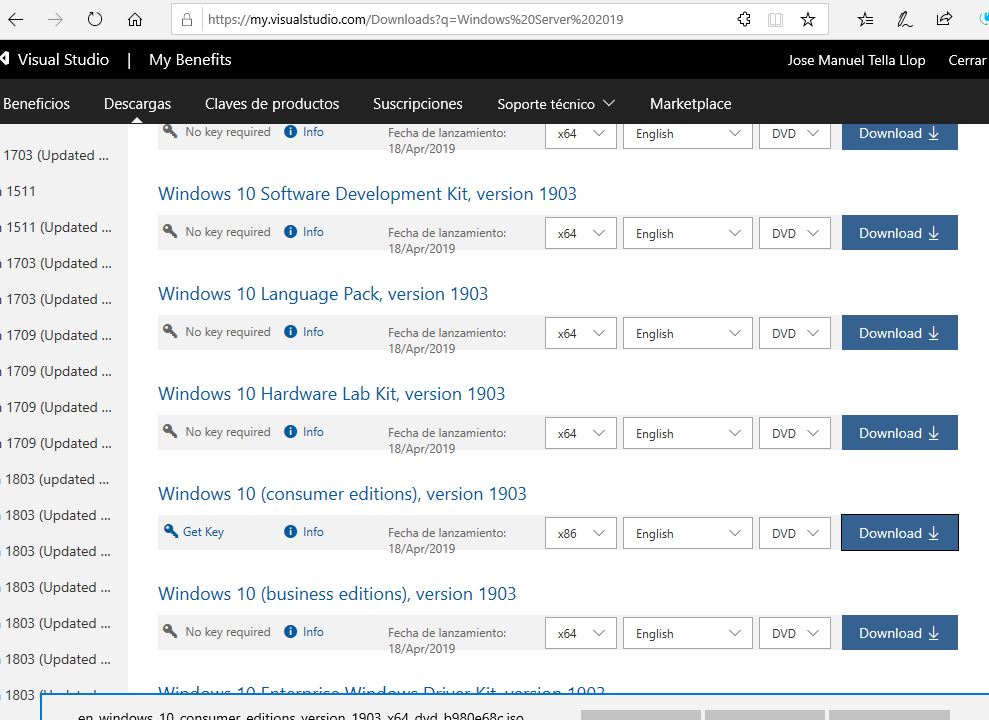Viewport: 989px width, 720px height.
Task: Click the address bar URL field
Action: click(x=467, y=20)
